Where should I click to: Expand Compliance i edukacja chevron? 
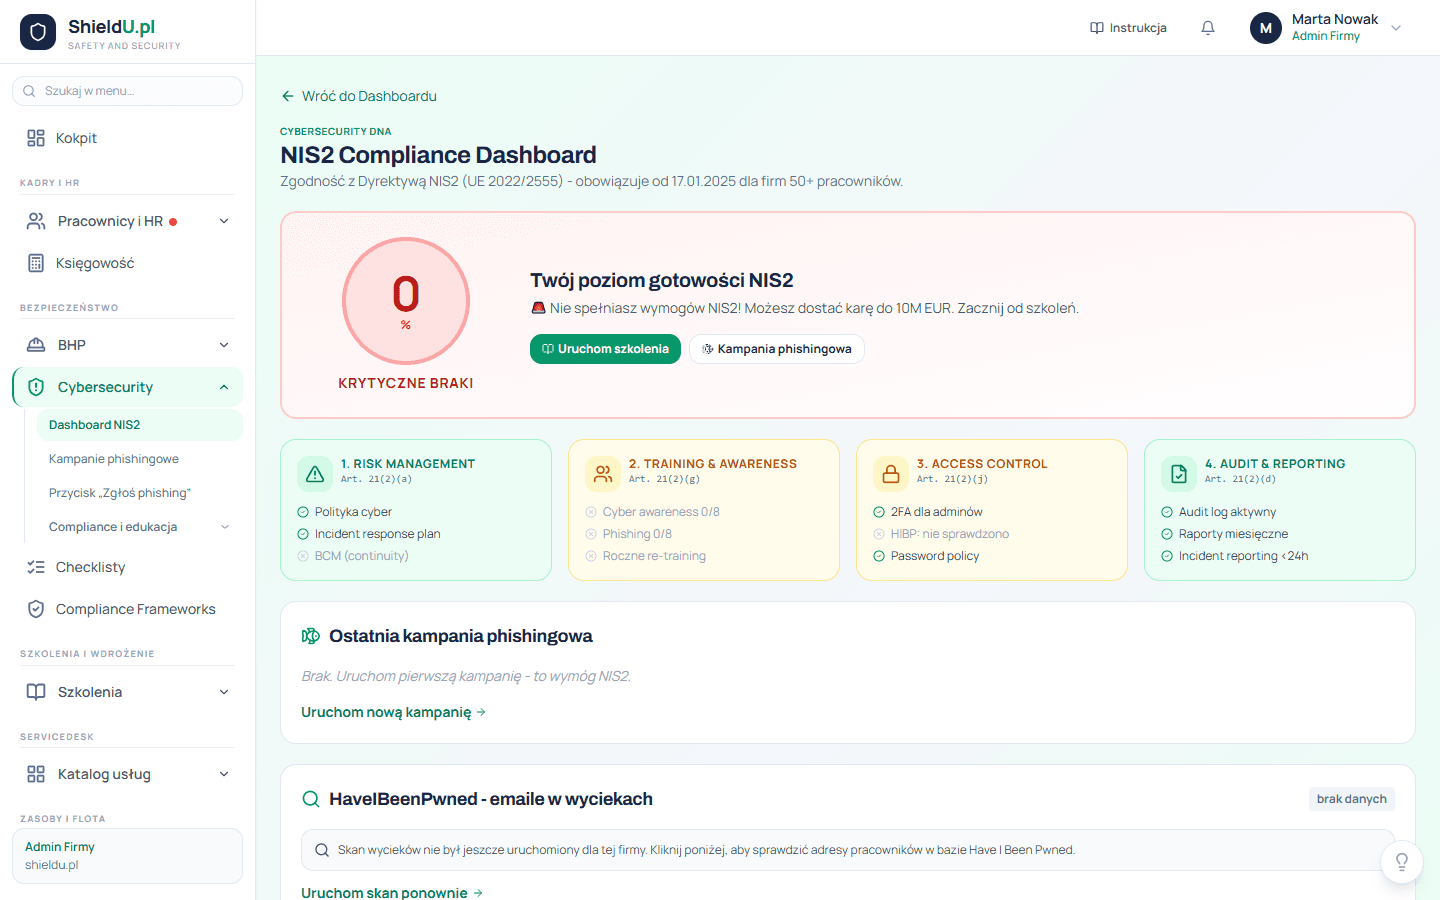point(225,527)
